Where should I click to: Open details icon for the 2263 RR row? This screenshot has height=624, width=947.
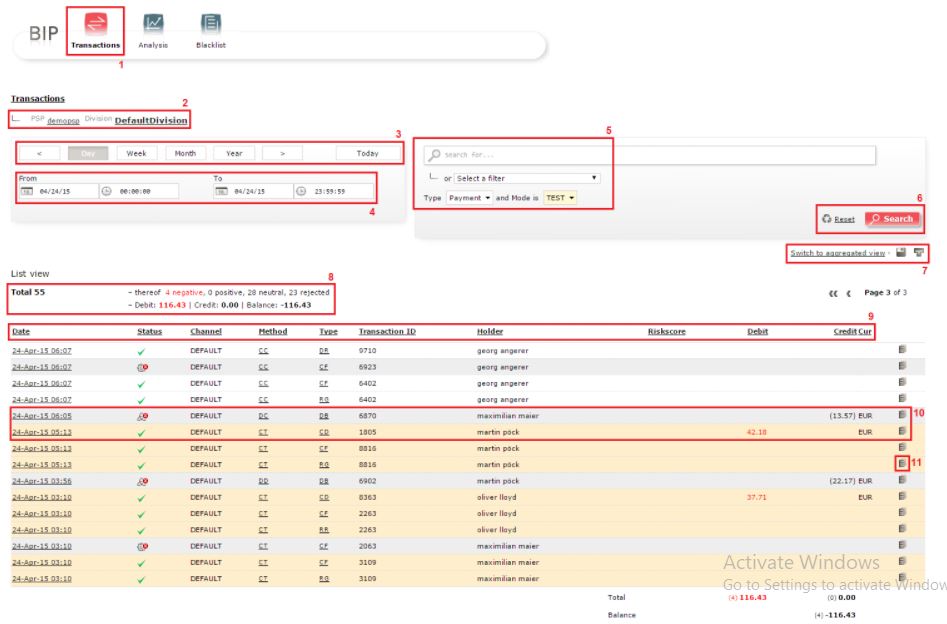tap(902, 529)
